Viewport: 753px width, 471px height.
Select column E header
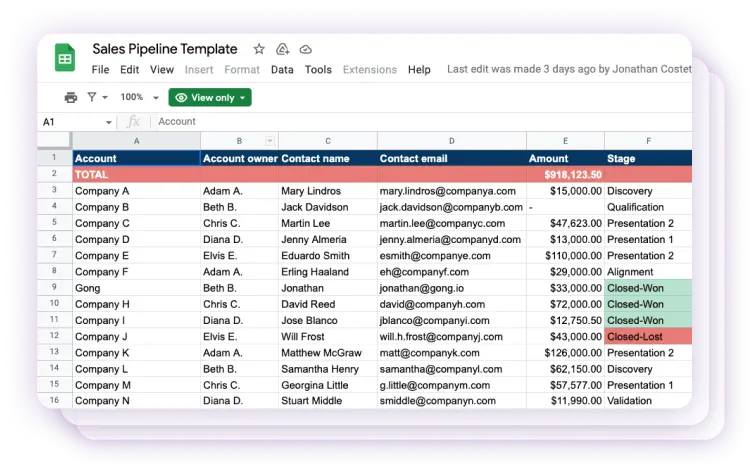click(x=565, y=141)
